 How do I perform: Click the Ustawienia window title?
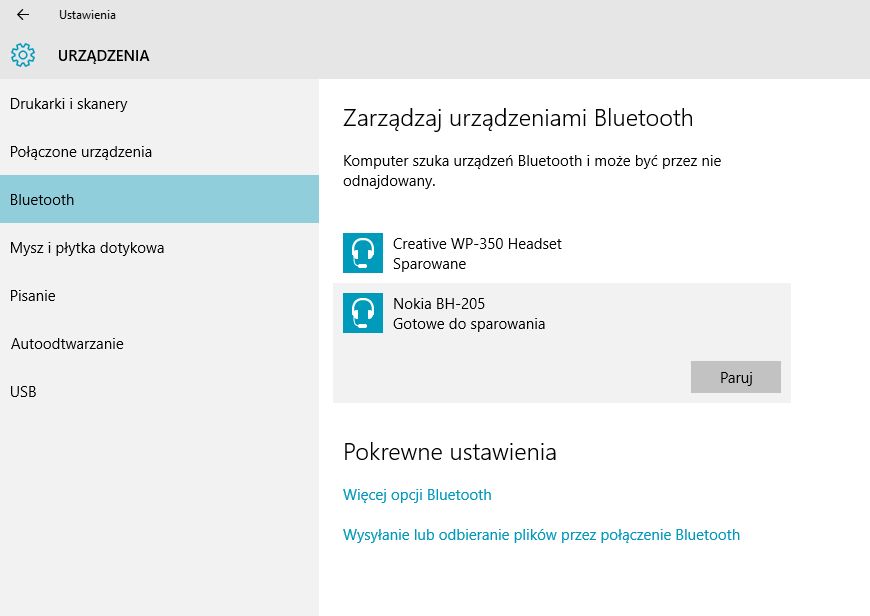tap(87, 15)
